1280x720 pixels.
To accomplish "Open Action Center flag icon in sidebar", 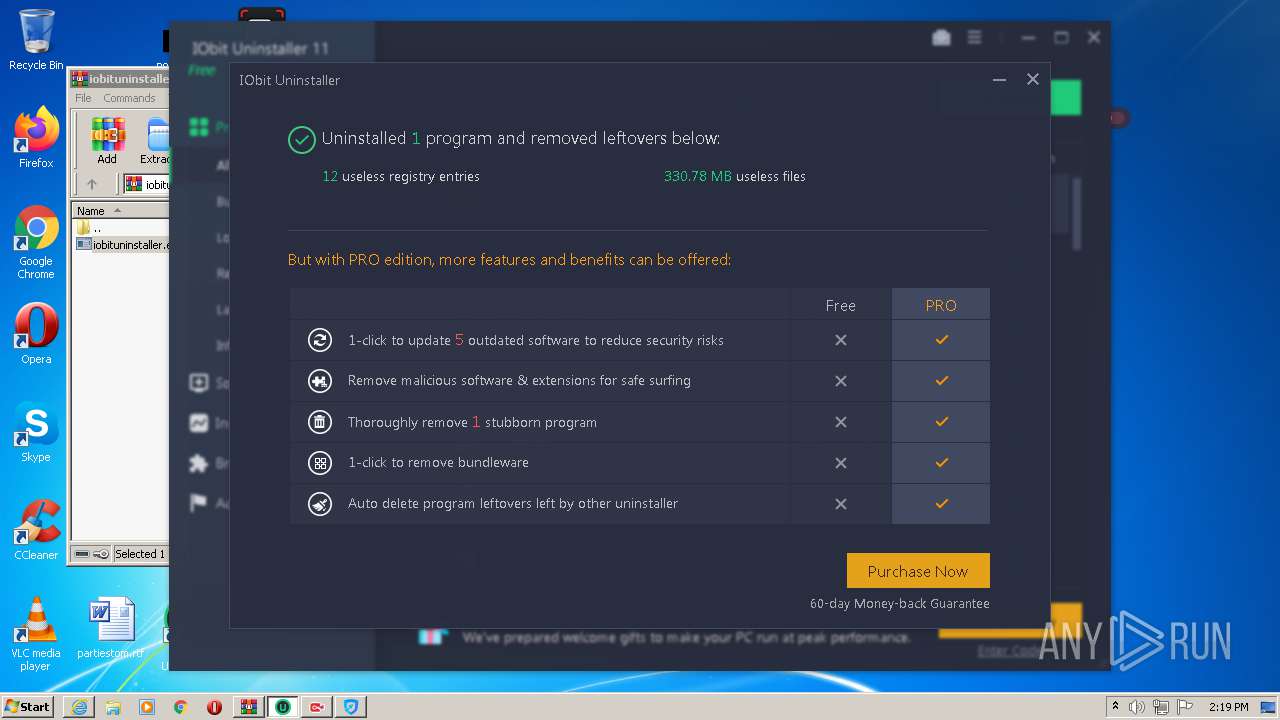I will pos(199,503).
